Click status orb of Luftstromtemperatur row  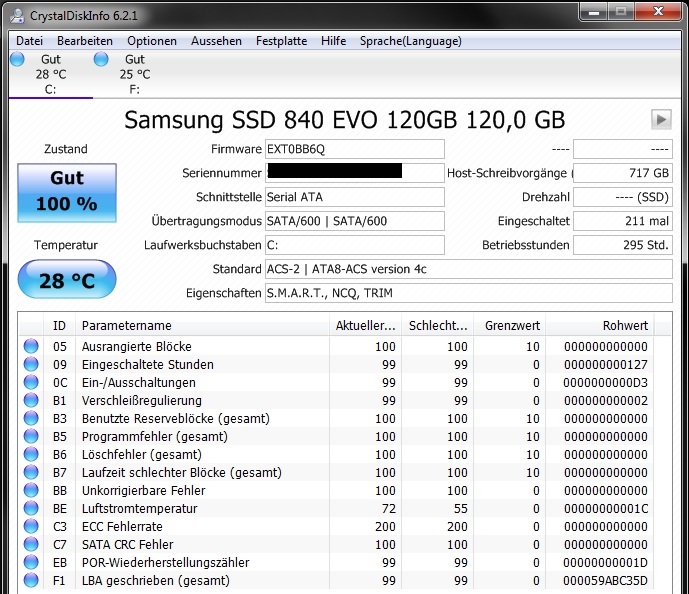[31, 508]
